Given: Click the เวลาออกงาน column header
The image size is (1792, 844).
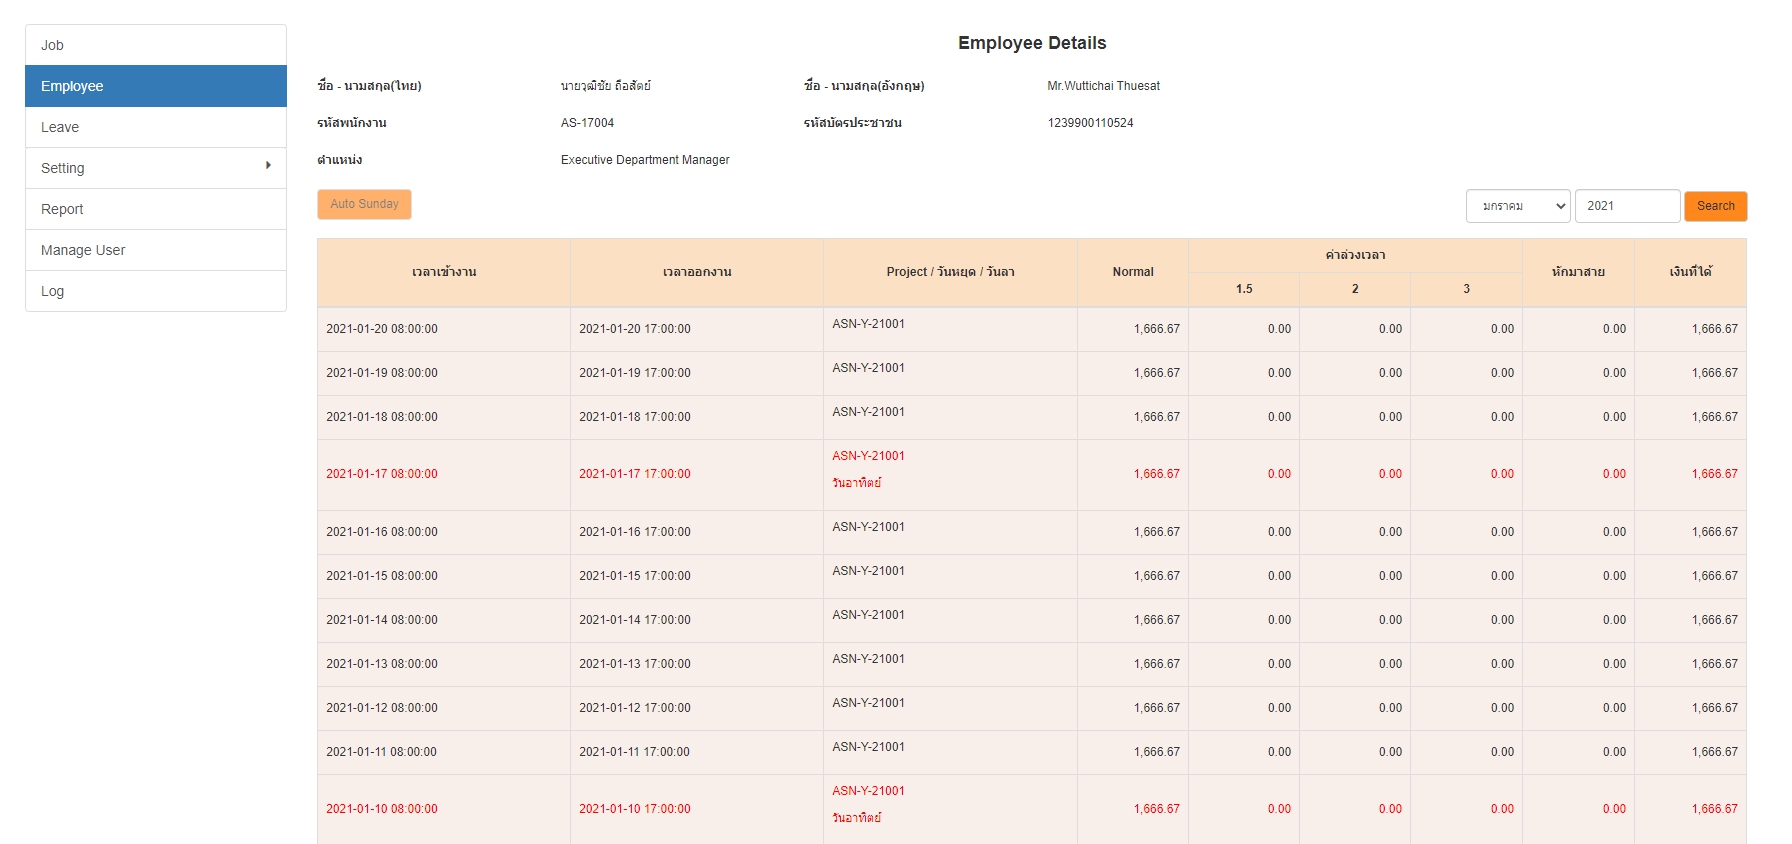Looking at the screenshot, I should click(x=697, y=272).
